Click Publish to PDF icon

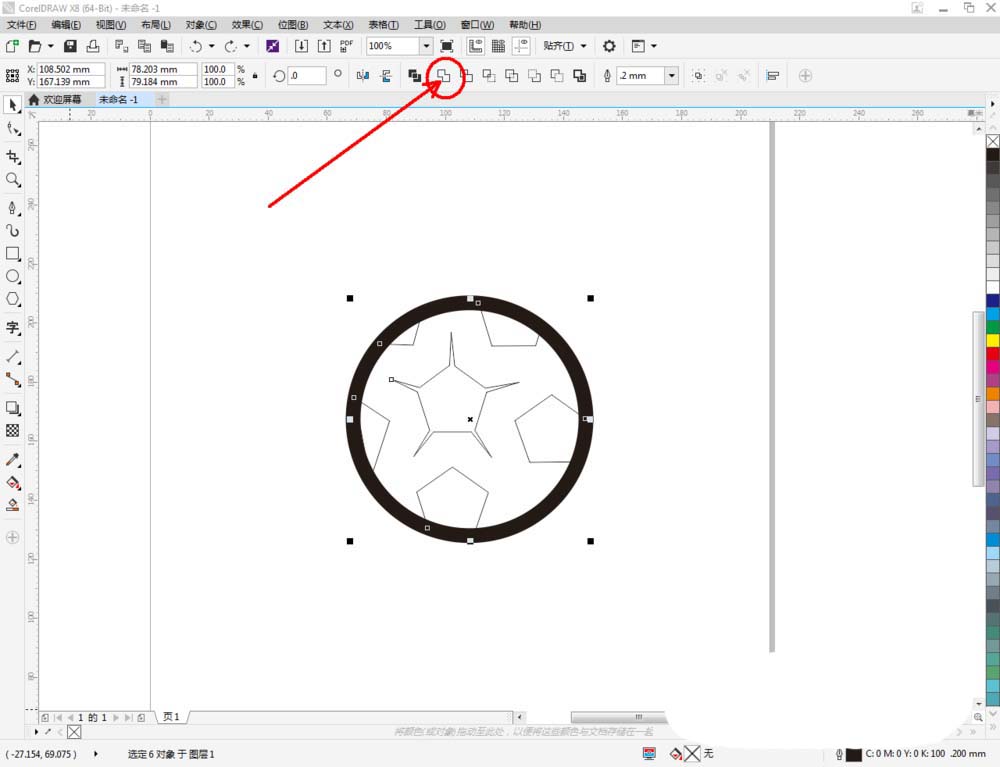tap(346, 46)
